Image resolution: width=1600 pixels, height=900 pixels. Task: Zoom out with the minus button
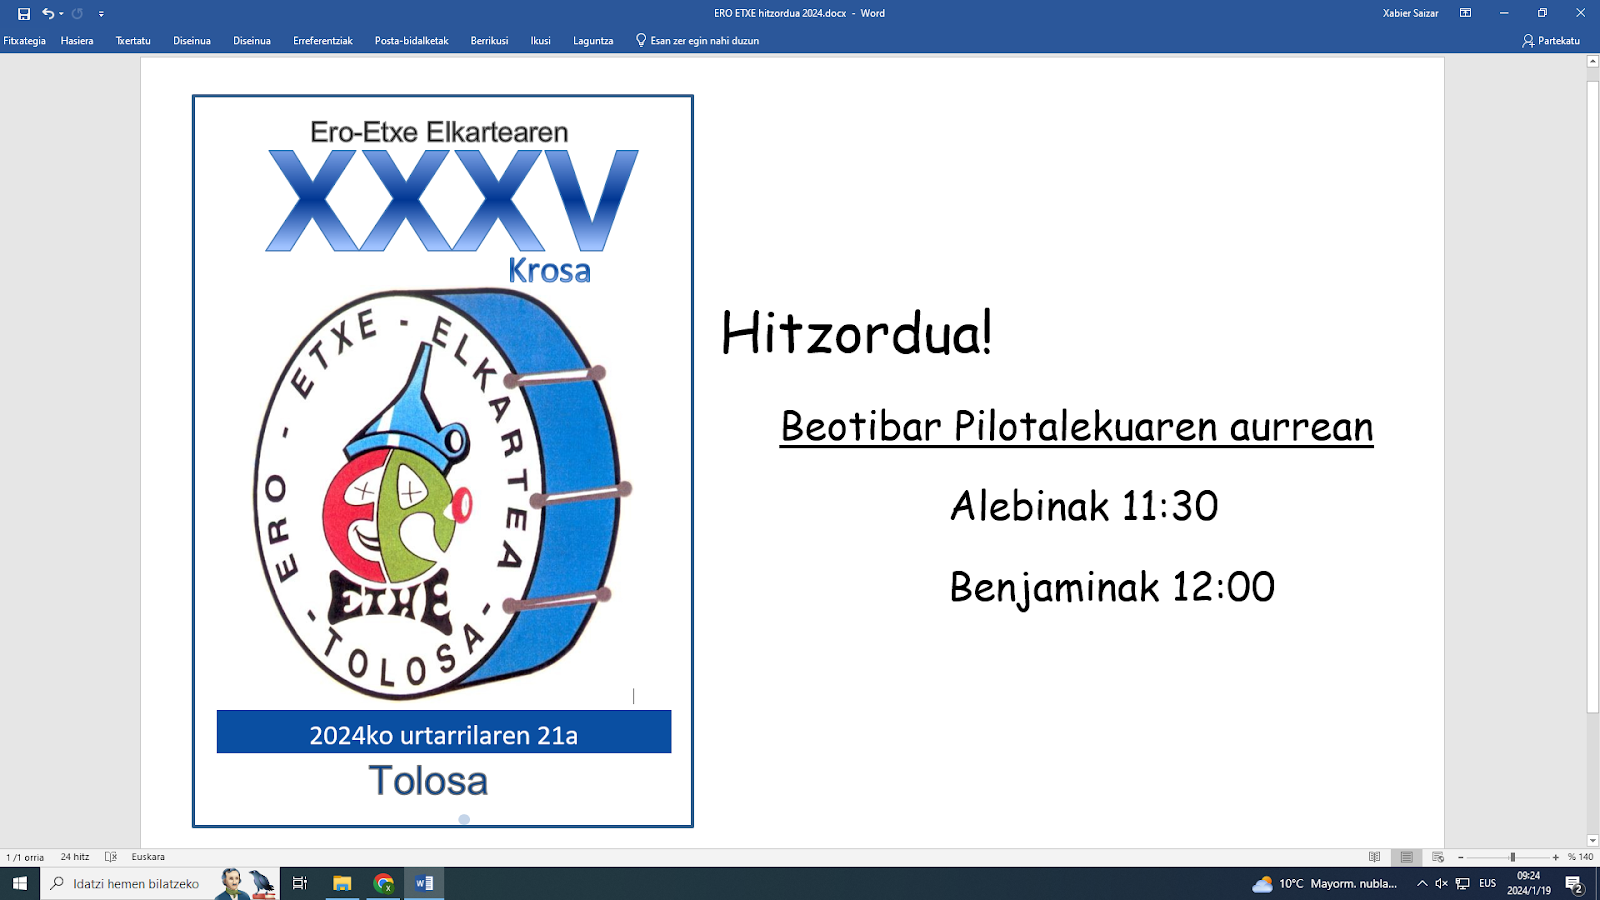coord(1460,857)
